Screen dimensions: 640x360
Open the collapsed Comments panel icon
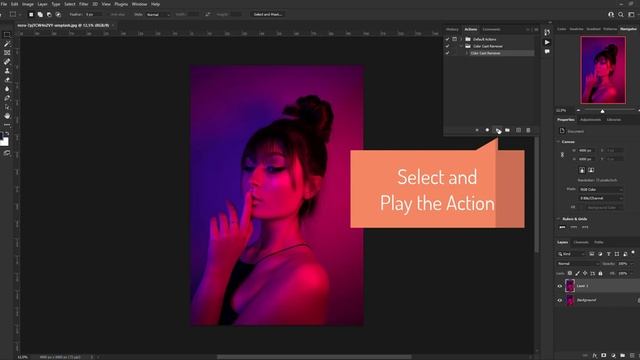tap(547, 52)
